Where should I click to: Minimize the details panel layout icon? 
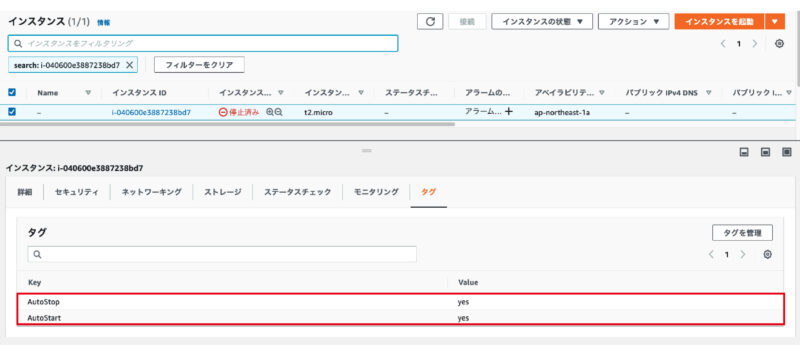[744, 152]
